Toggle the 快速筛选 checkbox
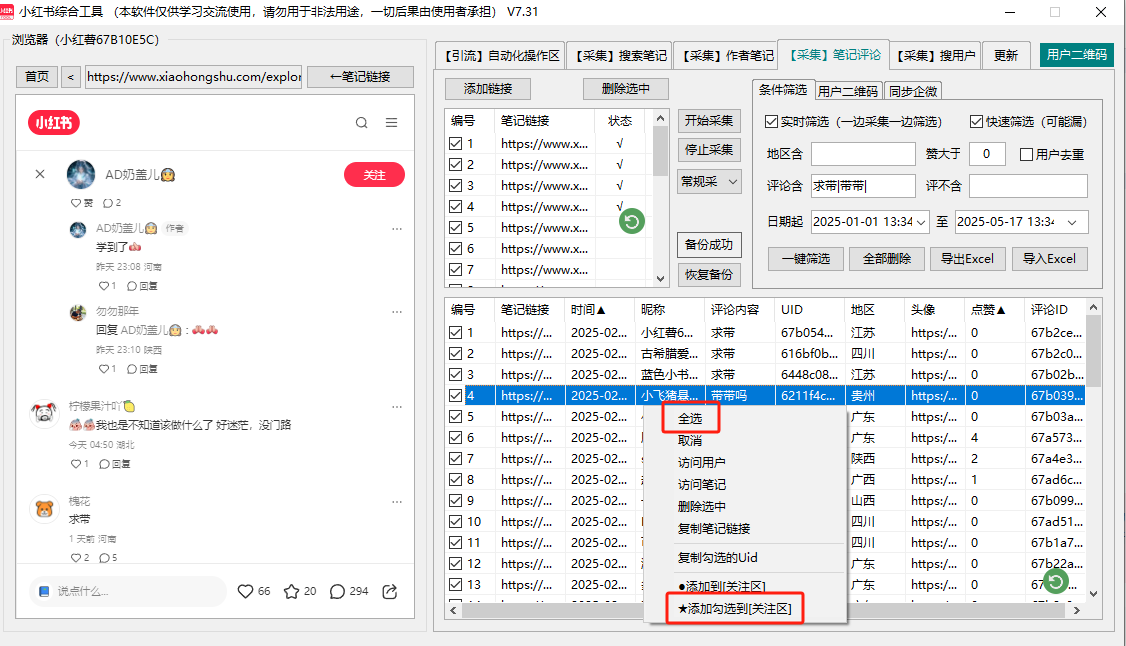The height and width of the screenshot is (646, 1126). coord(976,122)
